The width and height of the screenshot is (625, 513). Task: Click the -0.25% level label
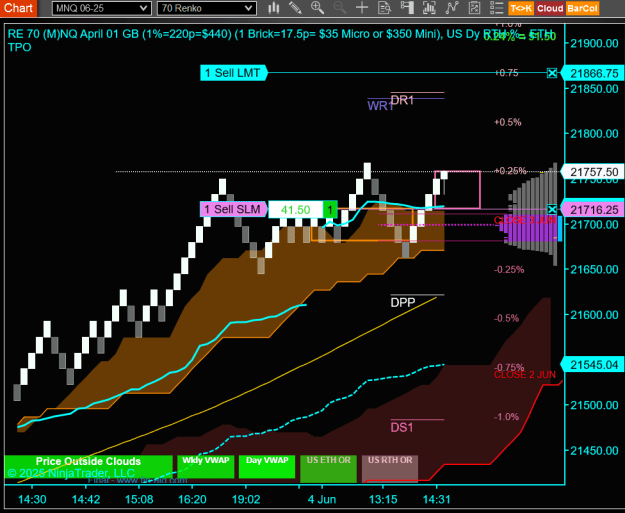[509, 270]
